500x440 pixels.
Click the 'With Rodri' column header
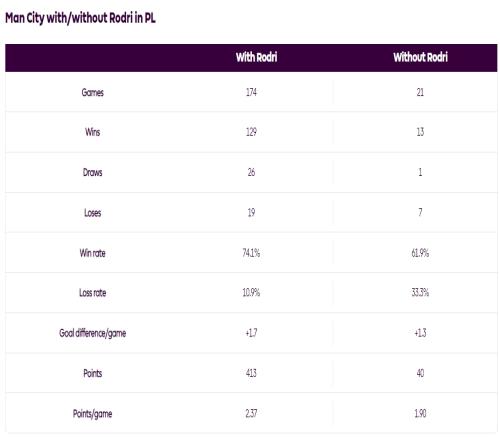256,57
